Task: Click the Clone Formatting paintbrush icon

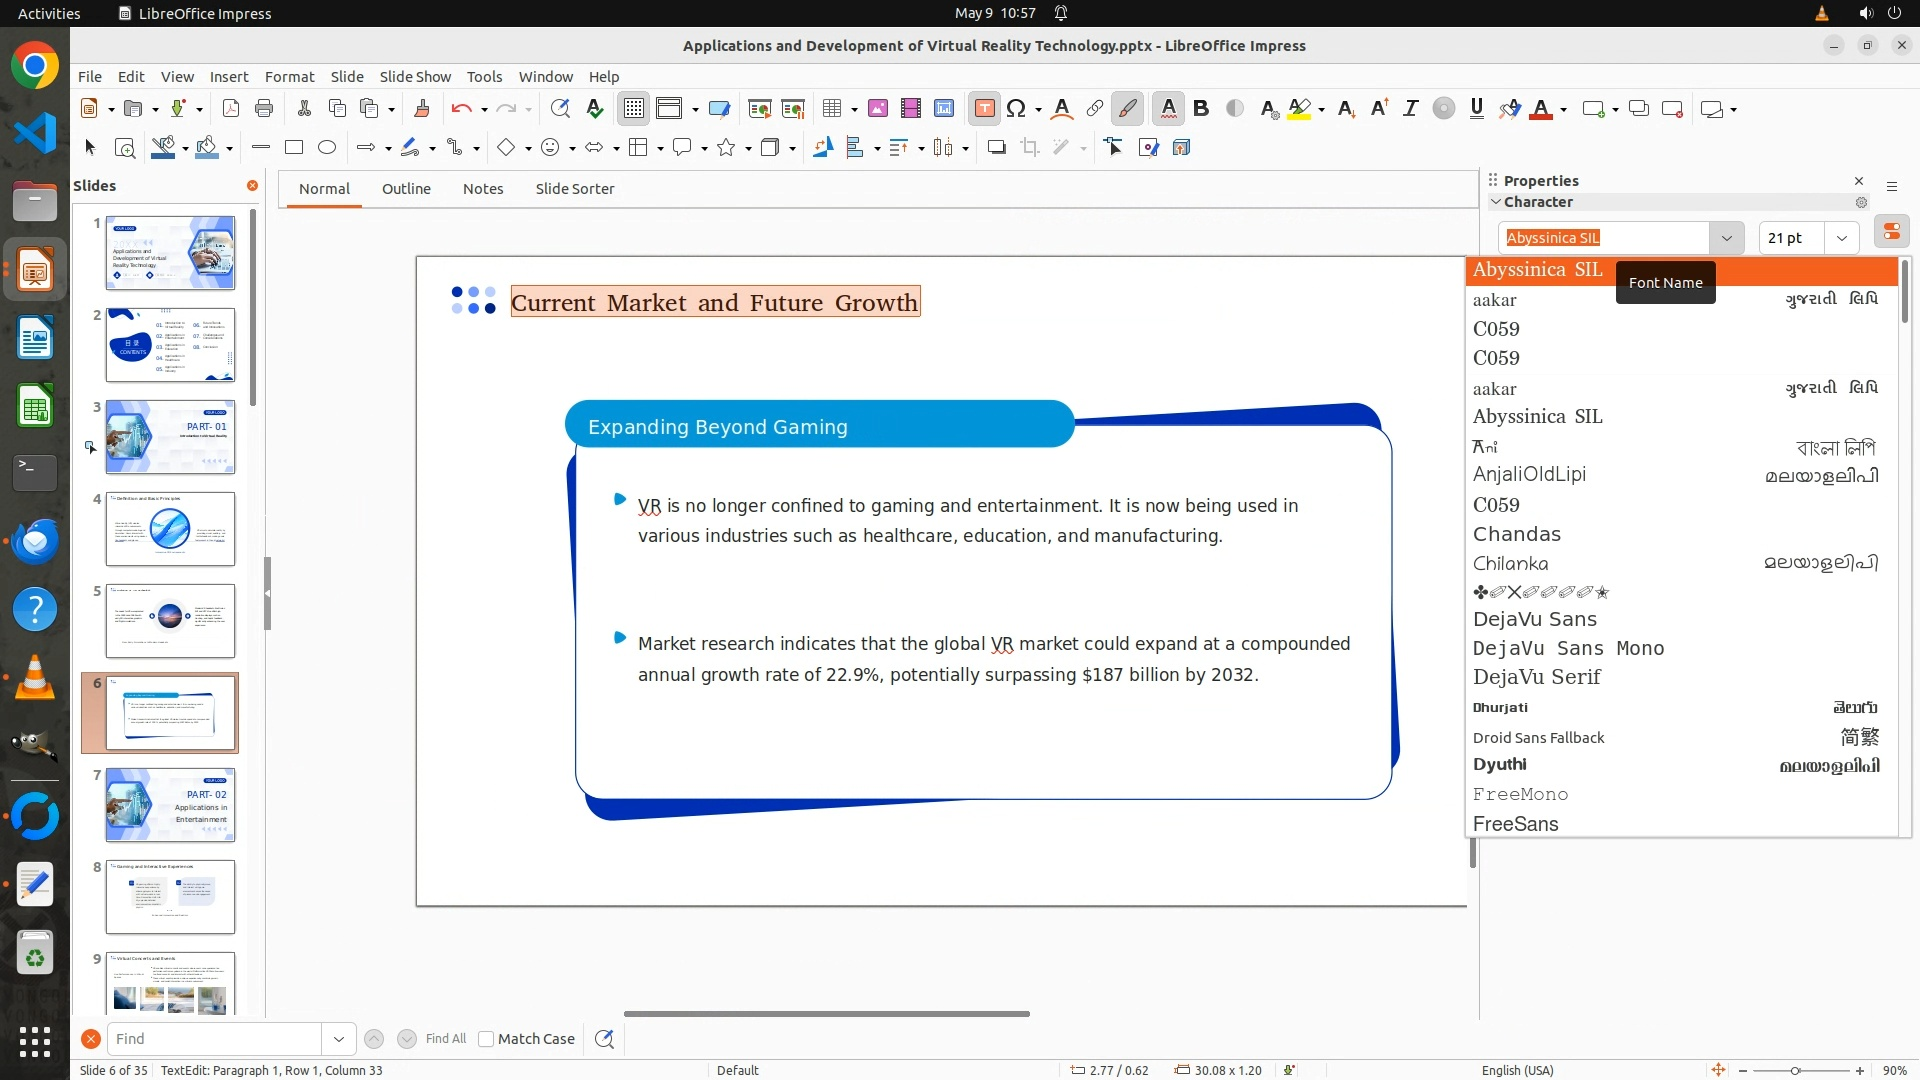Action: pyautogui.click(x=421, y=109)
